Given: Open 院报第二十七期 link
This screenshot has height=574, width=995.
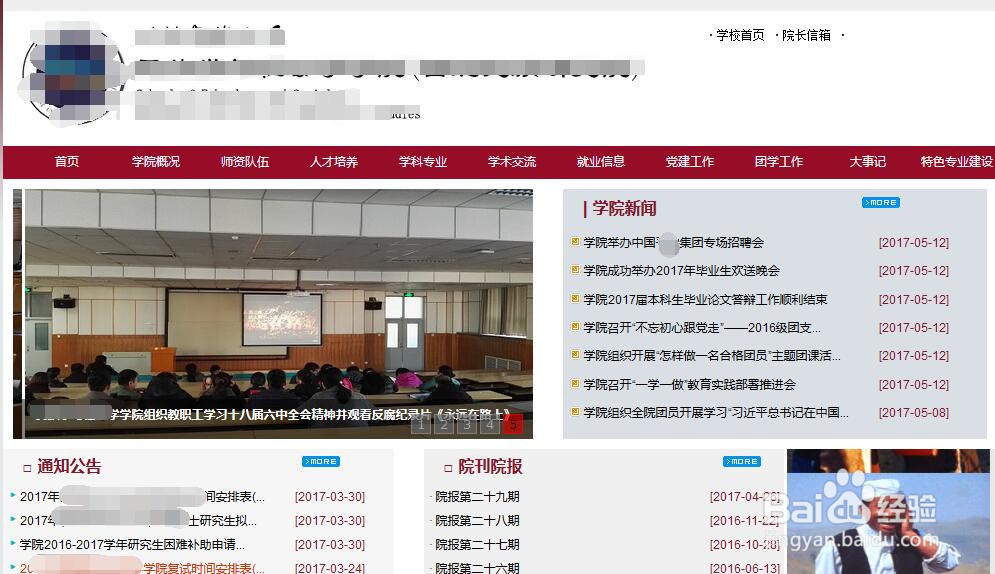Looking at the screenshot, I should (x=477, y=545).
